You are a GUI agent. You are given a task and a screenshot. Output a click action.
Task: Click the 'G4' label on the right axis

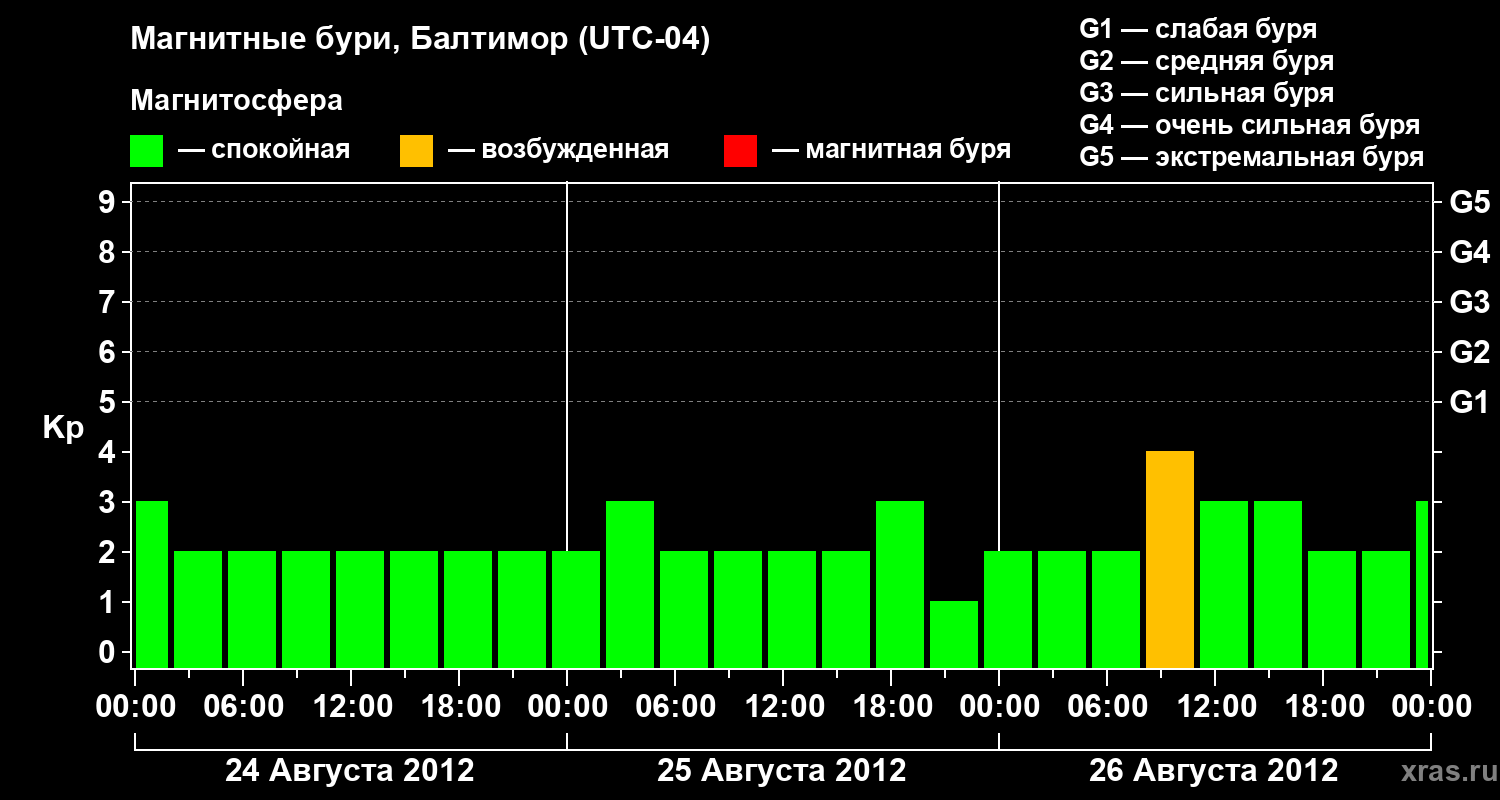1470,252
